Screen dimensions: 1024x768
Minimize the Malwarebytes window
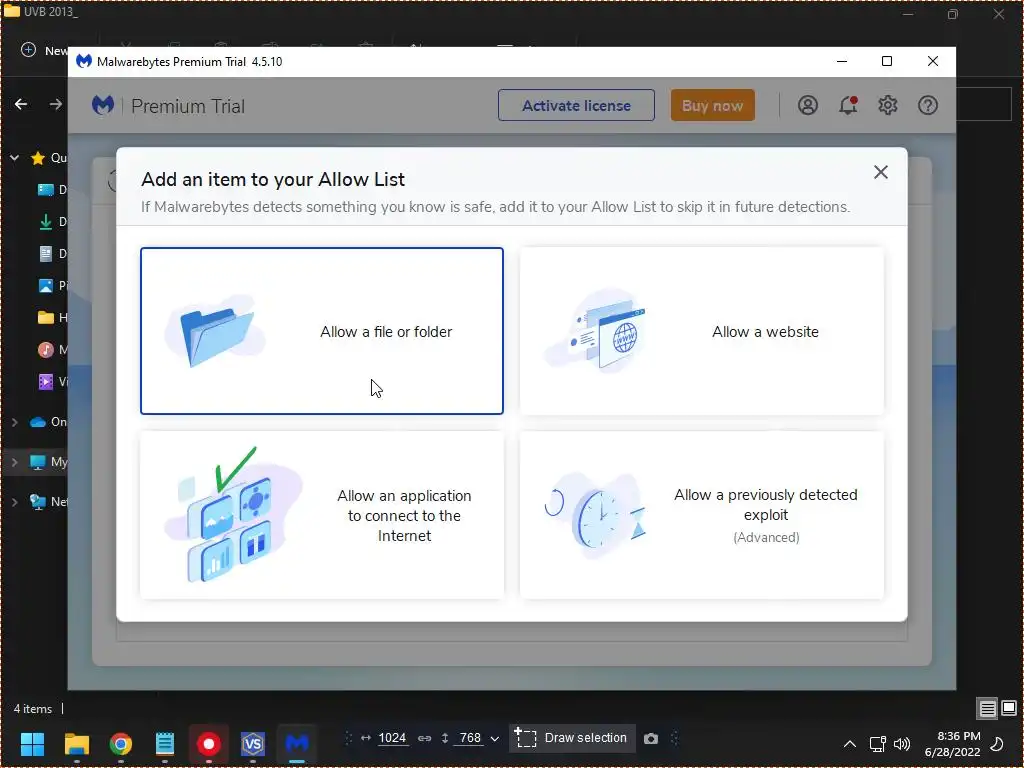pos(842,61)
